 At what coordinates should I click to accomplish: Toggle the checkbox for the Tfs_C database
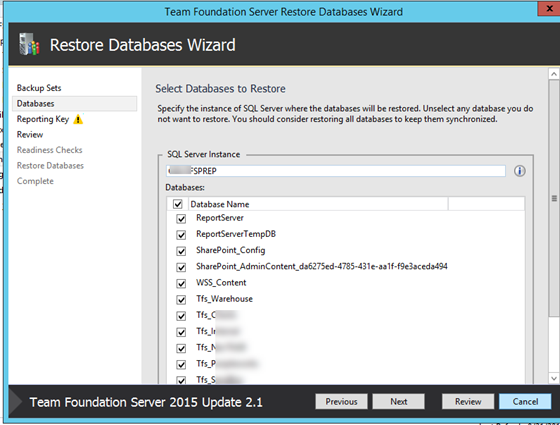181,316
